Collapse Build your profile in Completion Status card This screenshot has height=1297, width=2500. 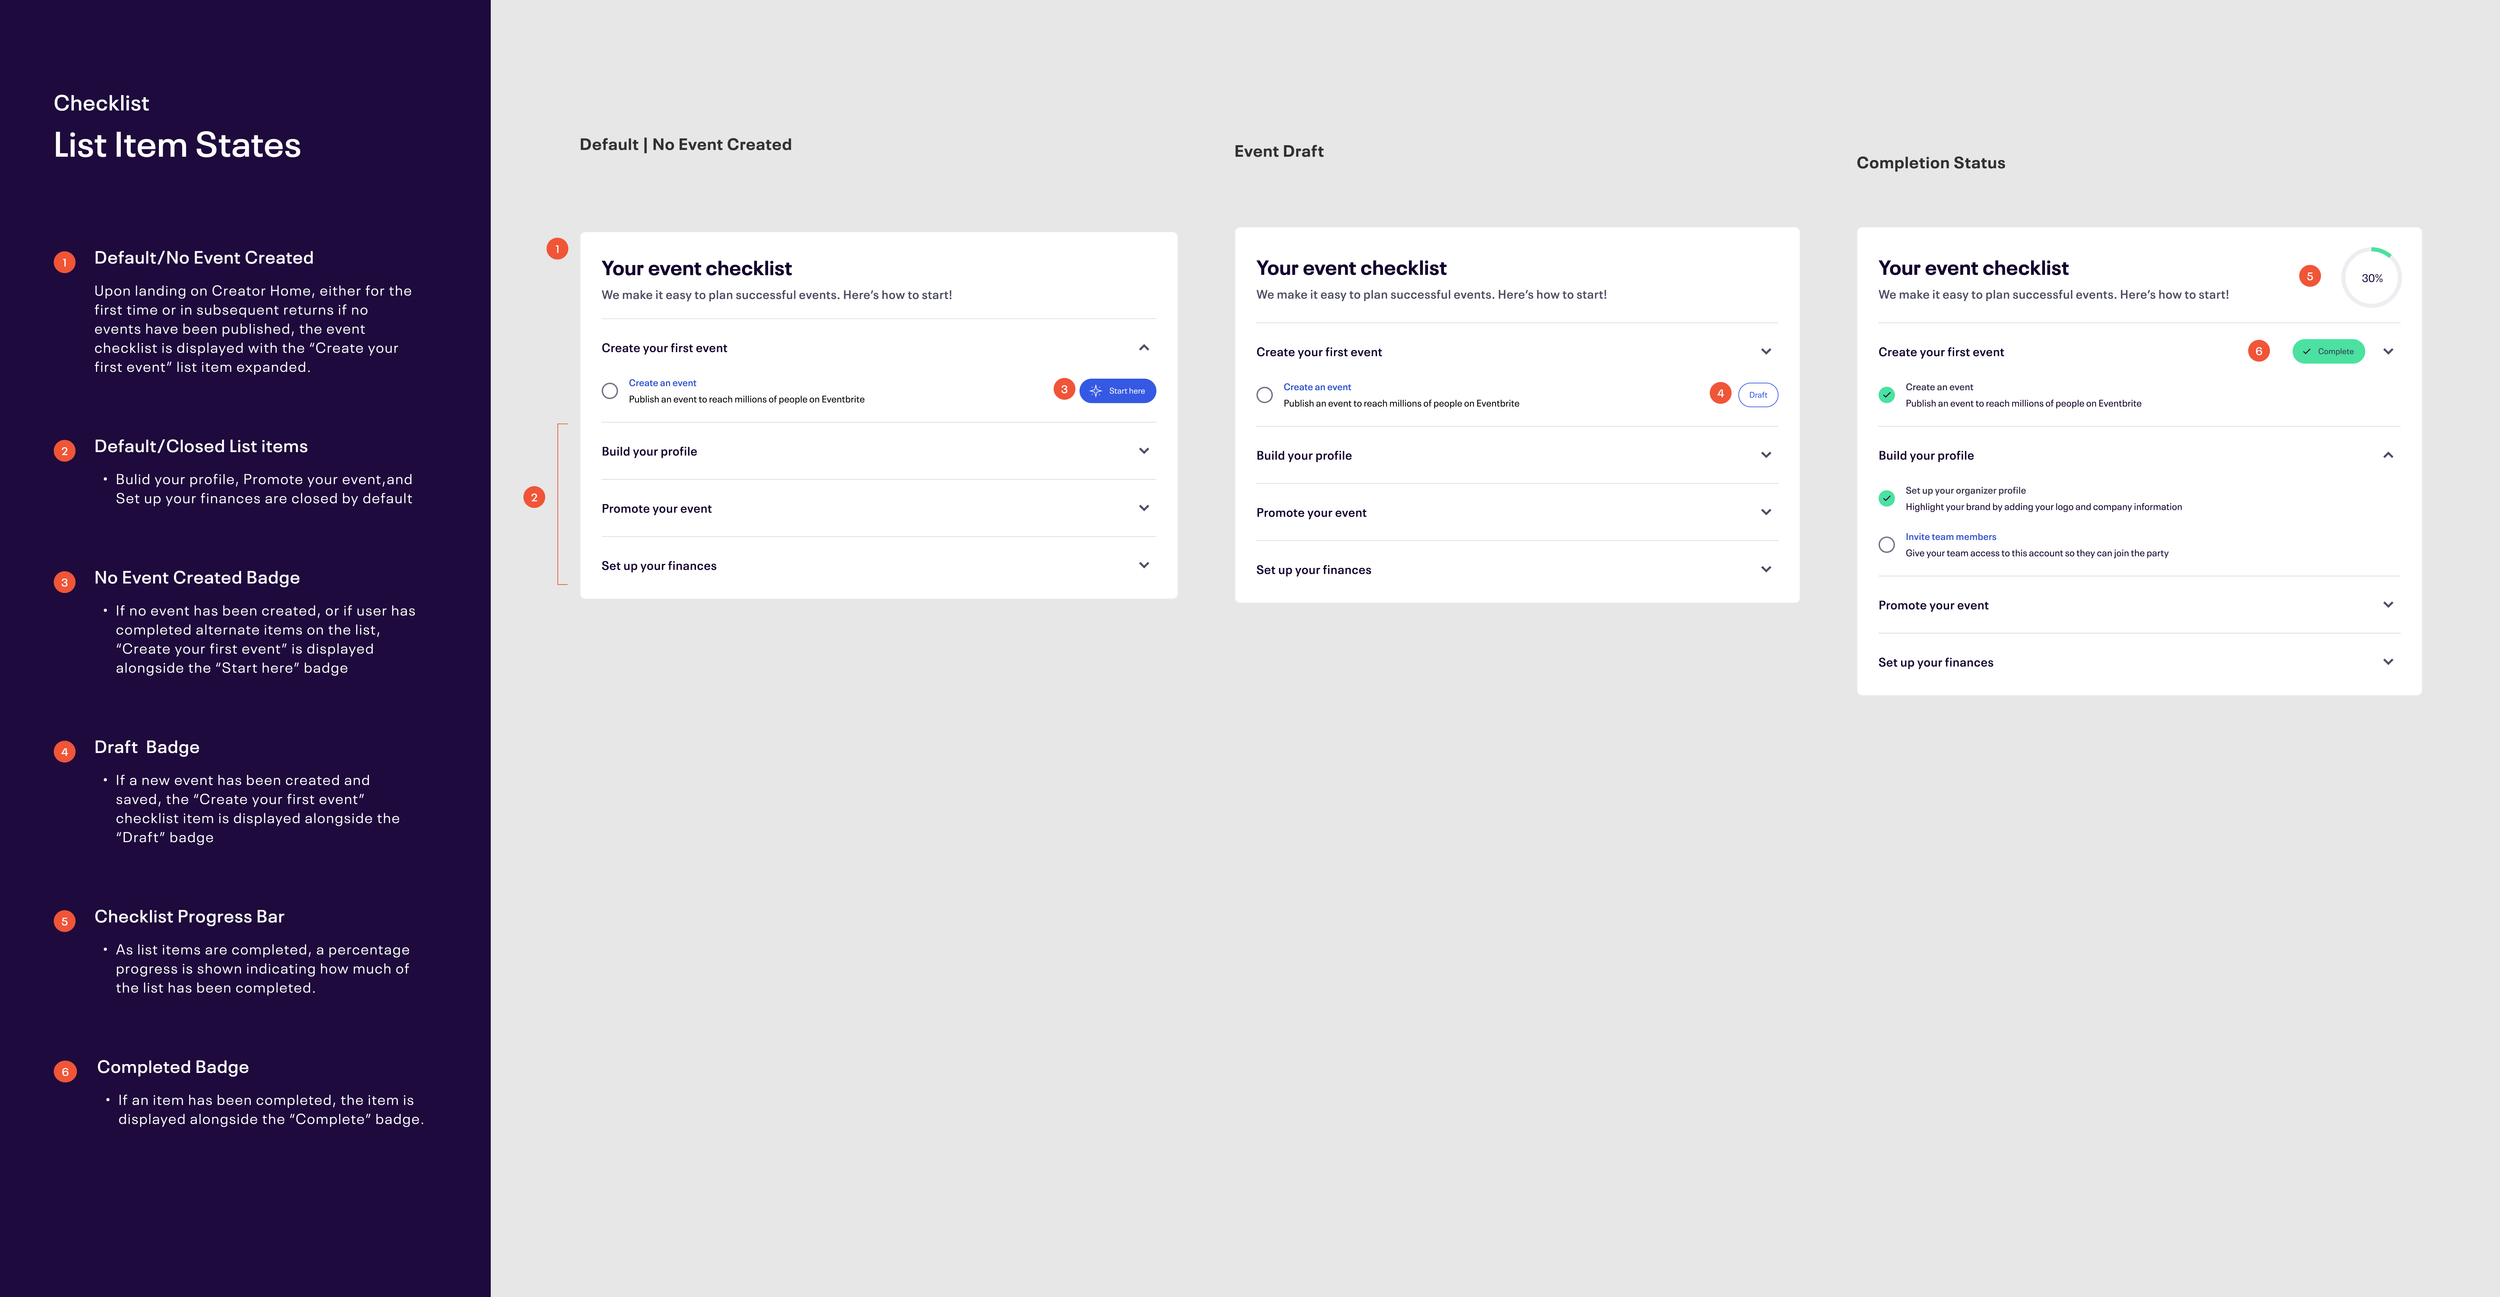pos(2388,455)
